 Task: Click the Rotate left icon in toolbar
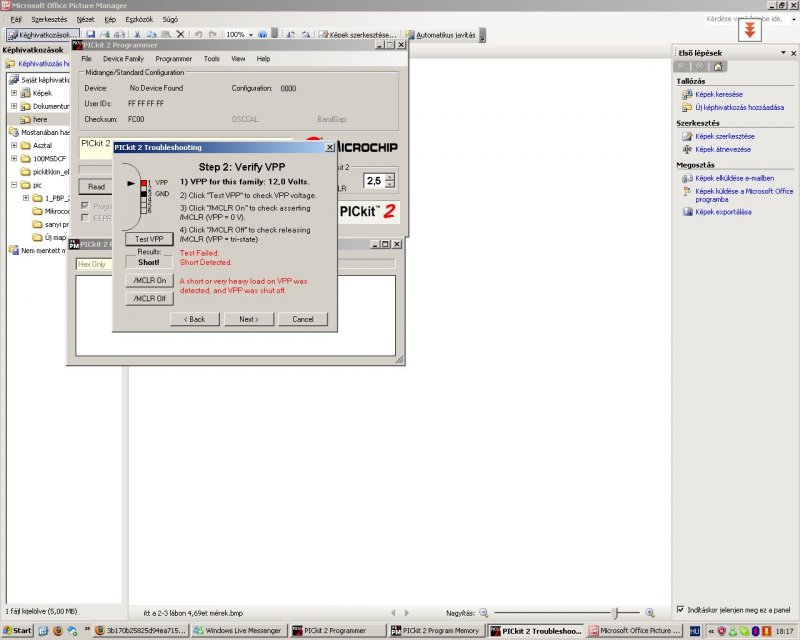291,35
